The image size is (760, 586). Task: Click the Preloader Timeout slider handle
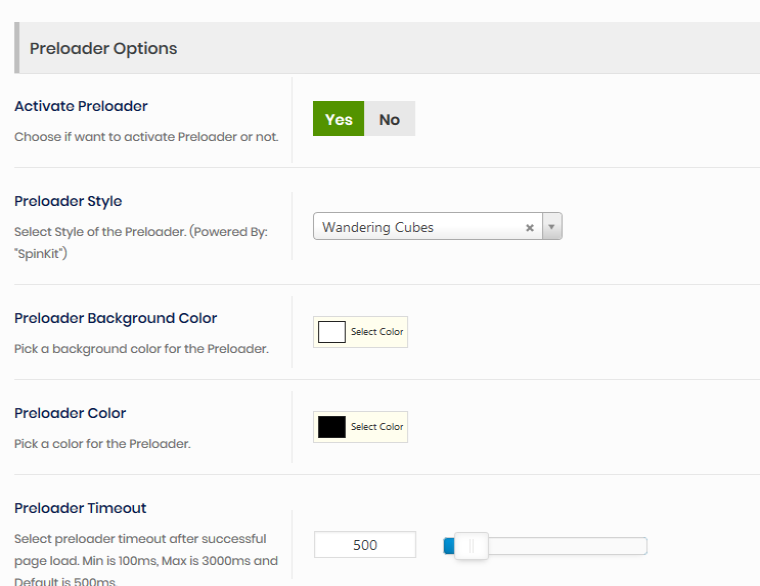point(471,546)
